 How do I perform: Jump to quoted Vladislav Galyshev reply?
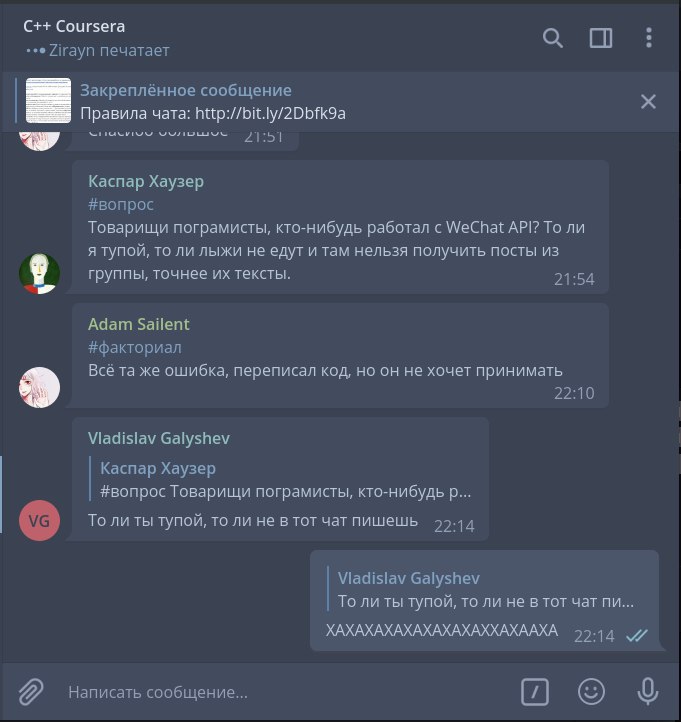pos(485,589)
